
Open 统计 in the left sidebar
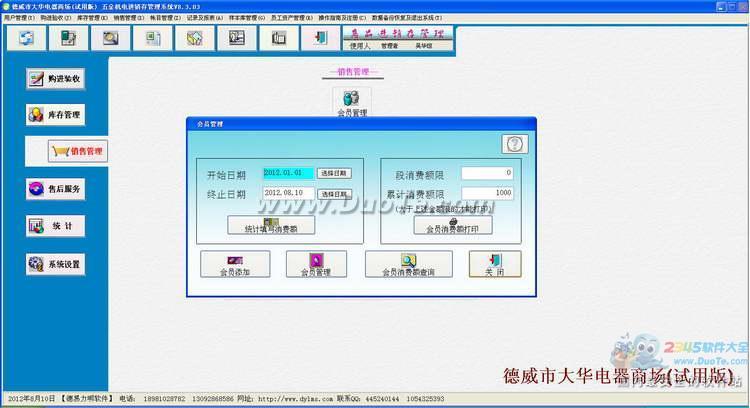55,226
